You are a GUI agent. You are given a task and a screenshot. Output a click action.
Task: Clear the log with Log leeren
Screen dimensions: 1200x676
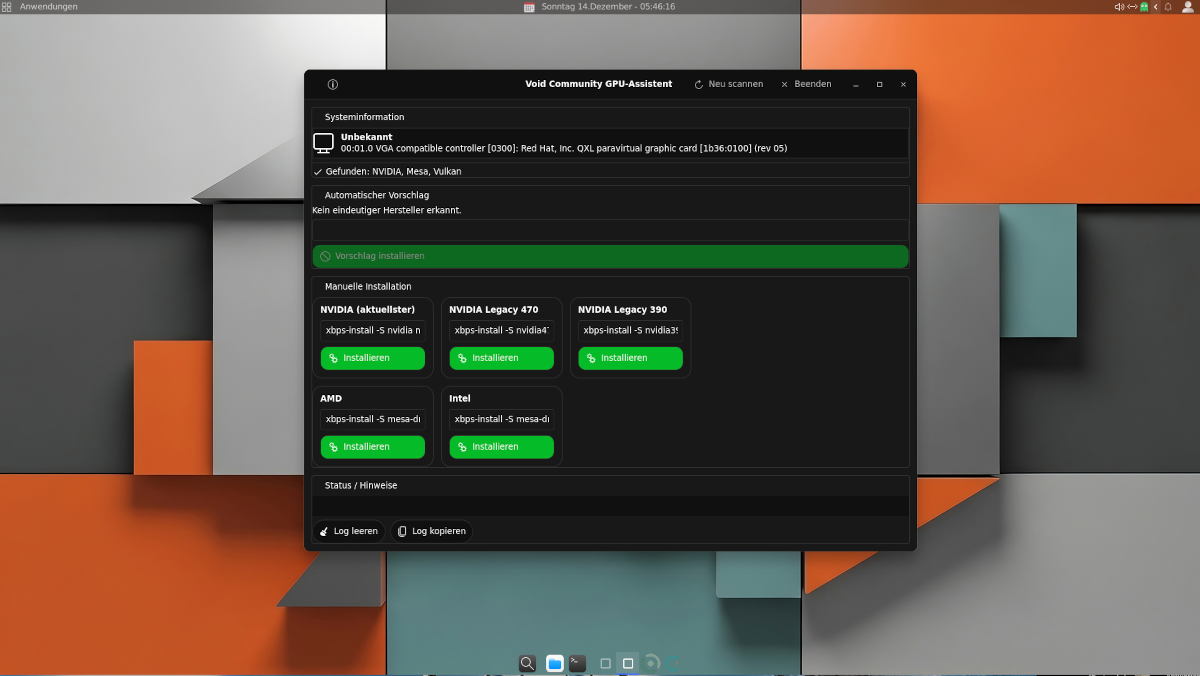(348, 532)
